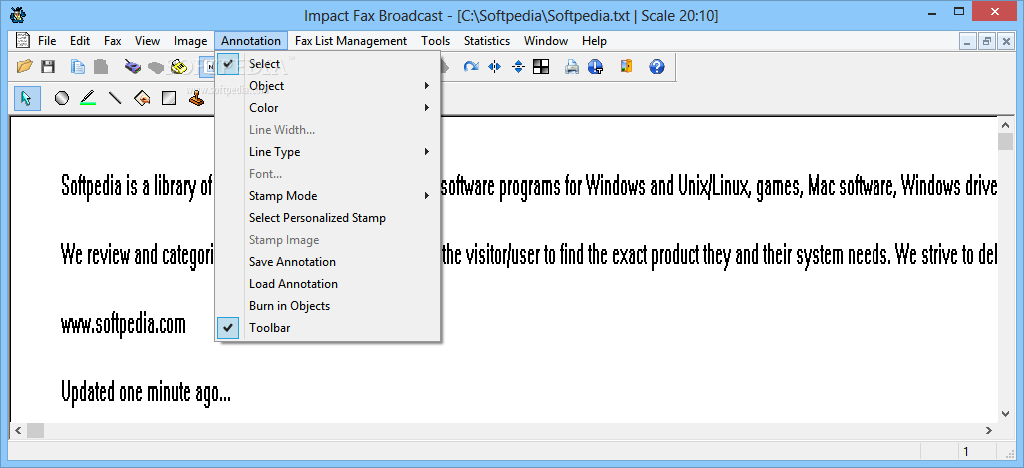Screen dimensions: 1024x468
Task: Click the blue rotate arrow icon
Action: click(471, 66)
